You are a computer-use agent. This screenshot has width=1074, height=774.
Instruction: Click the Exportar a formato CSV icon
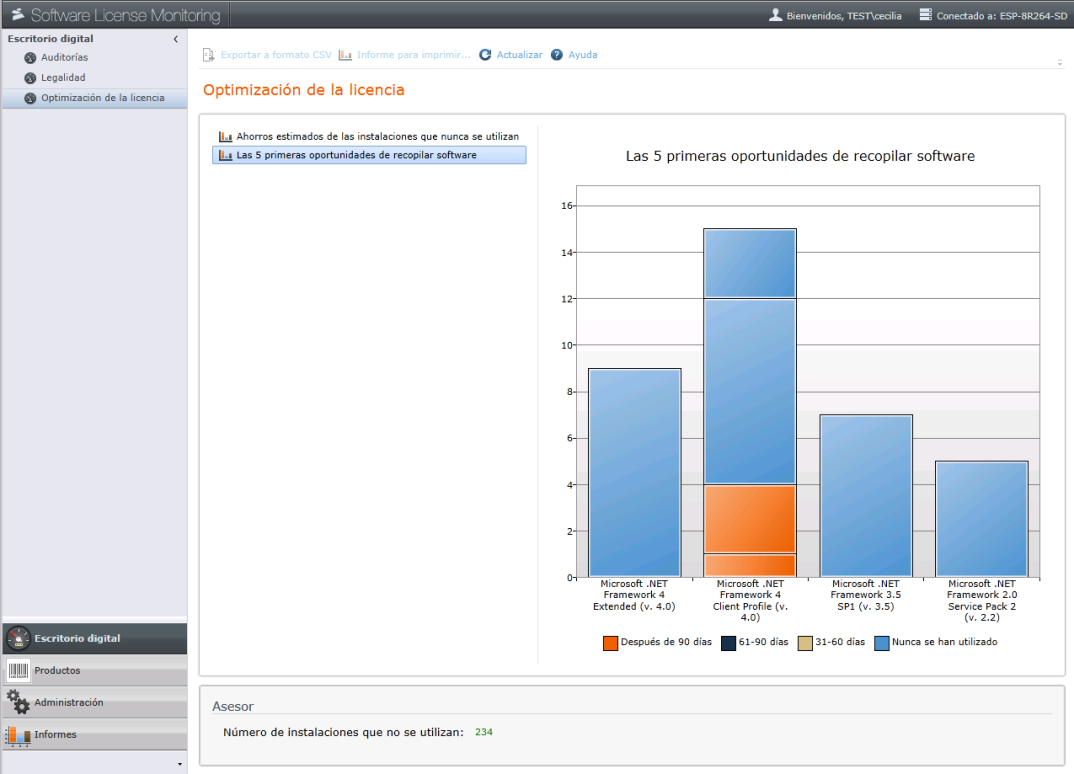[209, 55]
